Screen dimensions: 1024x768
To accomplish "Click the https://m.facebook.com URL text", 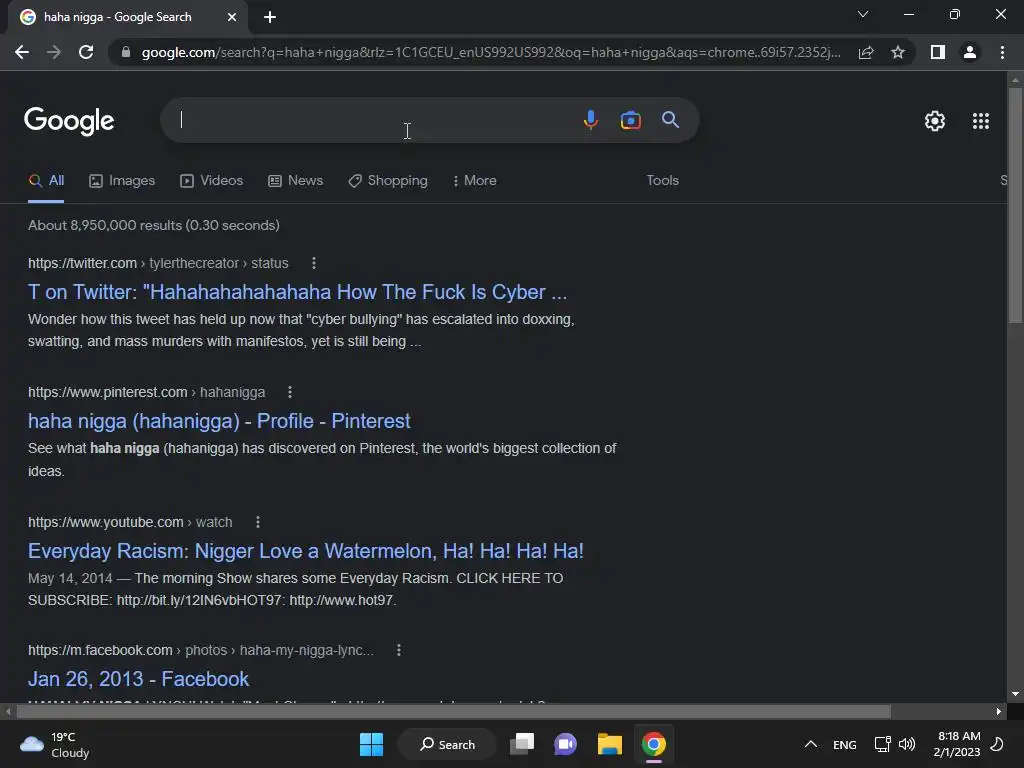I will tap(100, 650).
